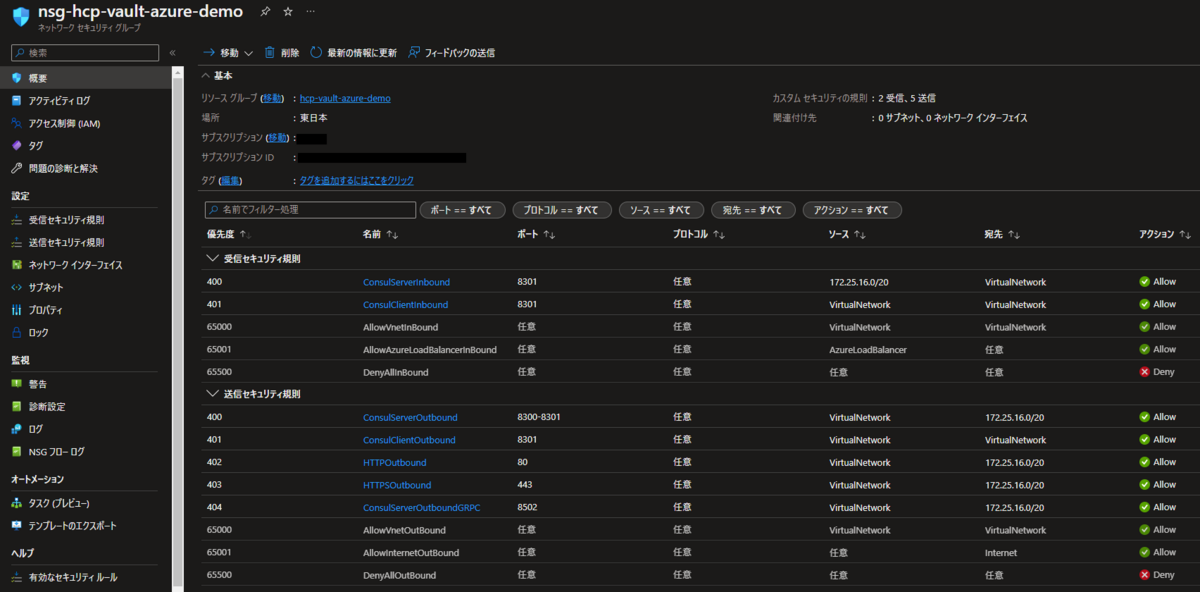Click 移動 link next to サブスクリプション
Screen dimensions: 1200x592
(278, 138)
